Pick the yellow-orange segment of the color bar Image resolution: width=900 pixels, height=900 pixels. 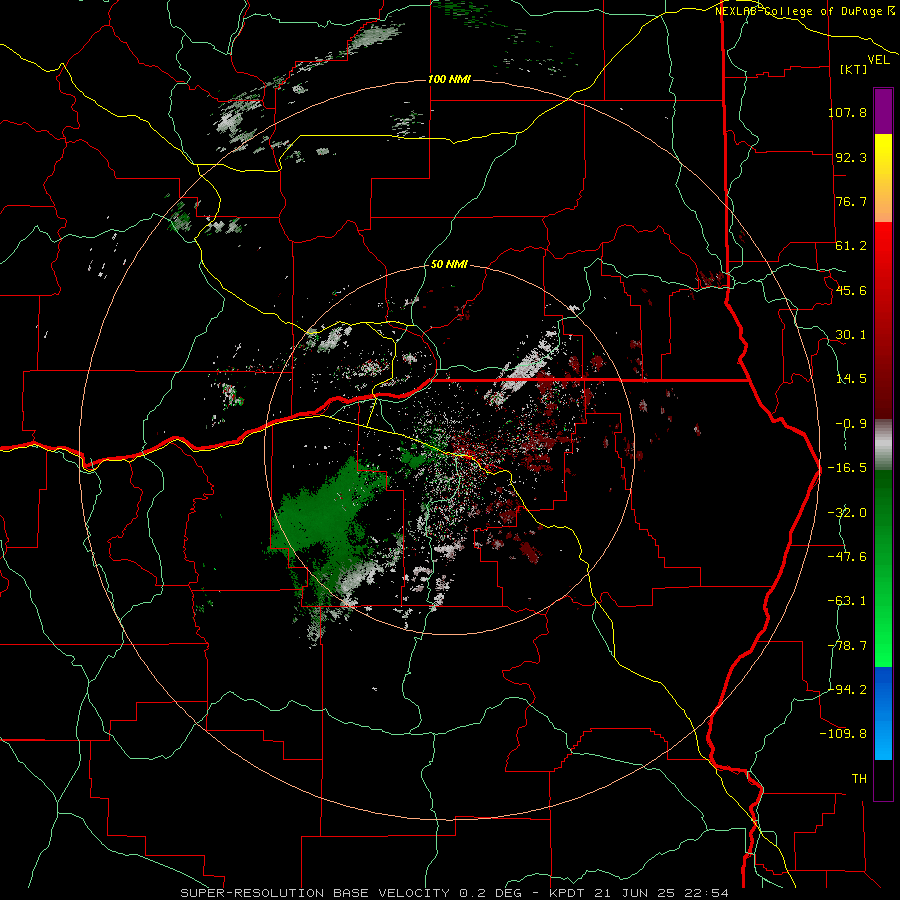click(883, 178)
